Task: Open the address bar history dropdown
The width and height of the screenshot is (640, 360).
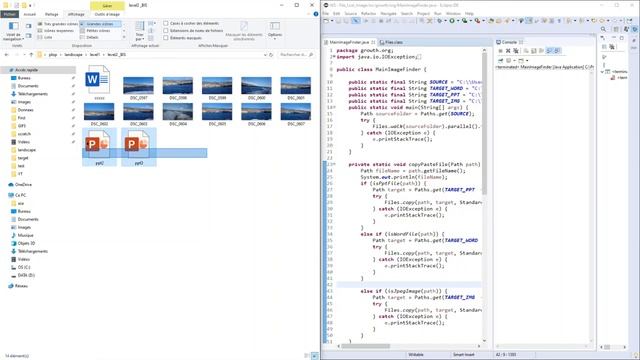Action: pyautogui.click(x=265, y=54)
